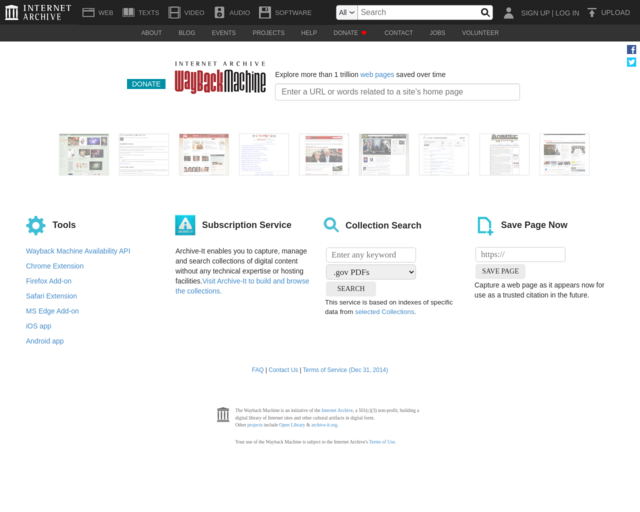This screenshot has height=512, width=640.
Task: Open the Terms of Use footer link
Action: 382,442
